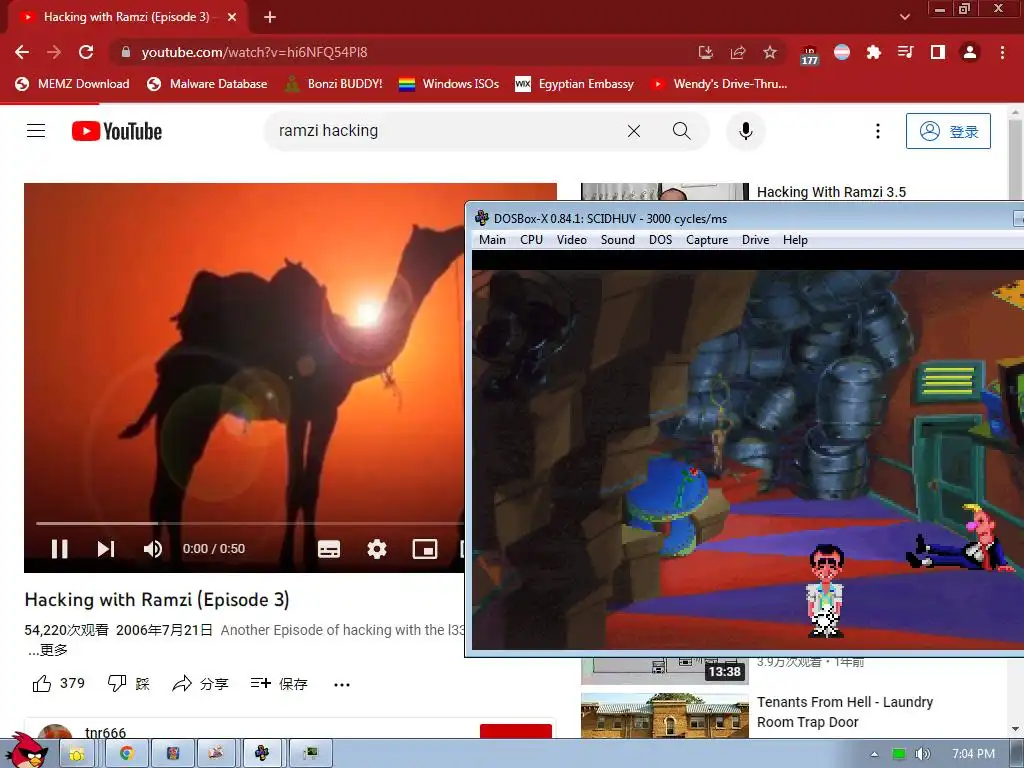
Task: Open the extension showing 177 badge
Action: pos(809,55)
